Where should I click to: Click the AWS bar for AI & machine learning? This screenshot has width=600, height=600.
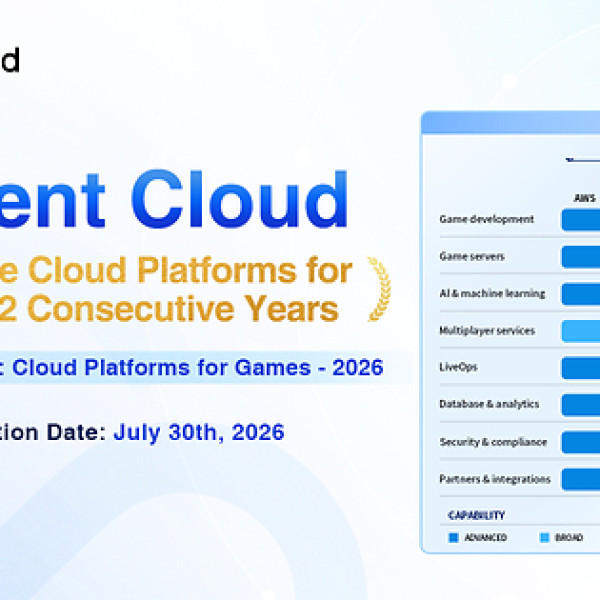581,294
